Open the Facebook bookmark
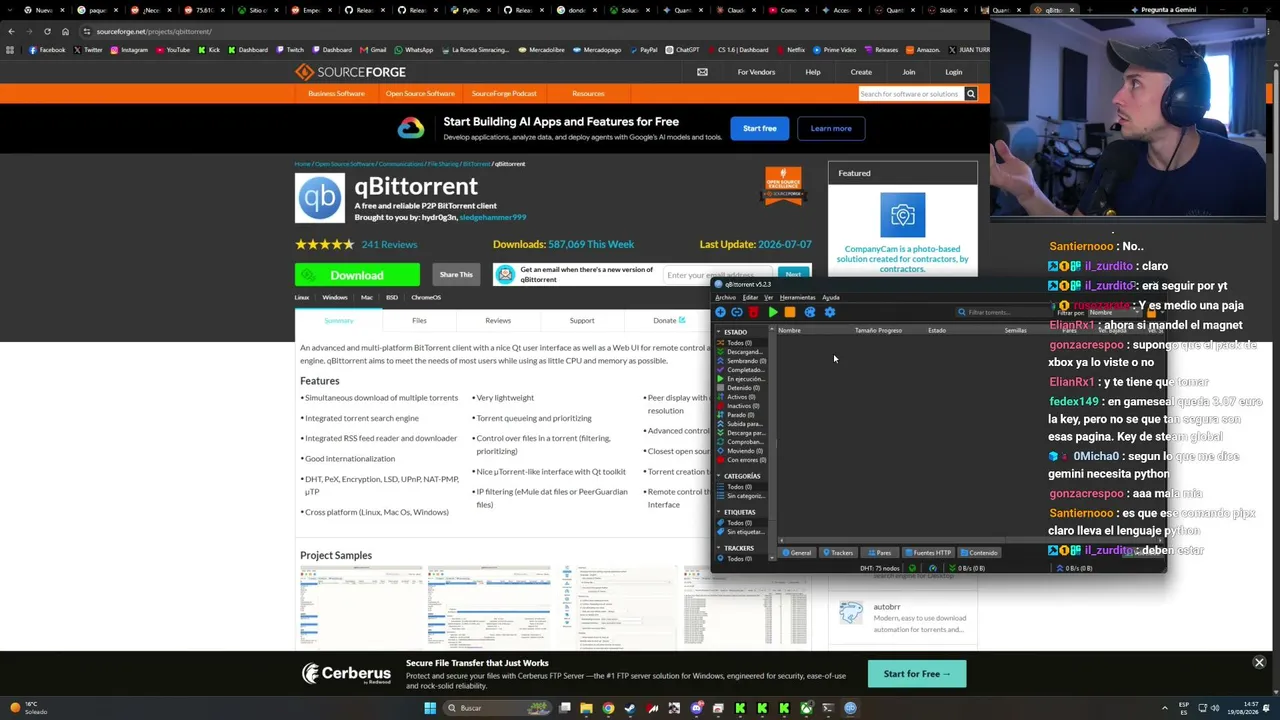 pos(47,50)
